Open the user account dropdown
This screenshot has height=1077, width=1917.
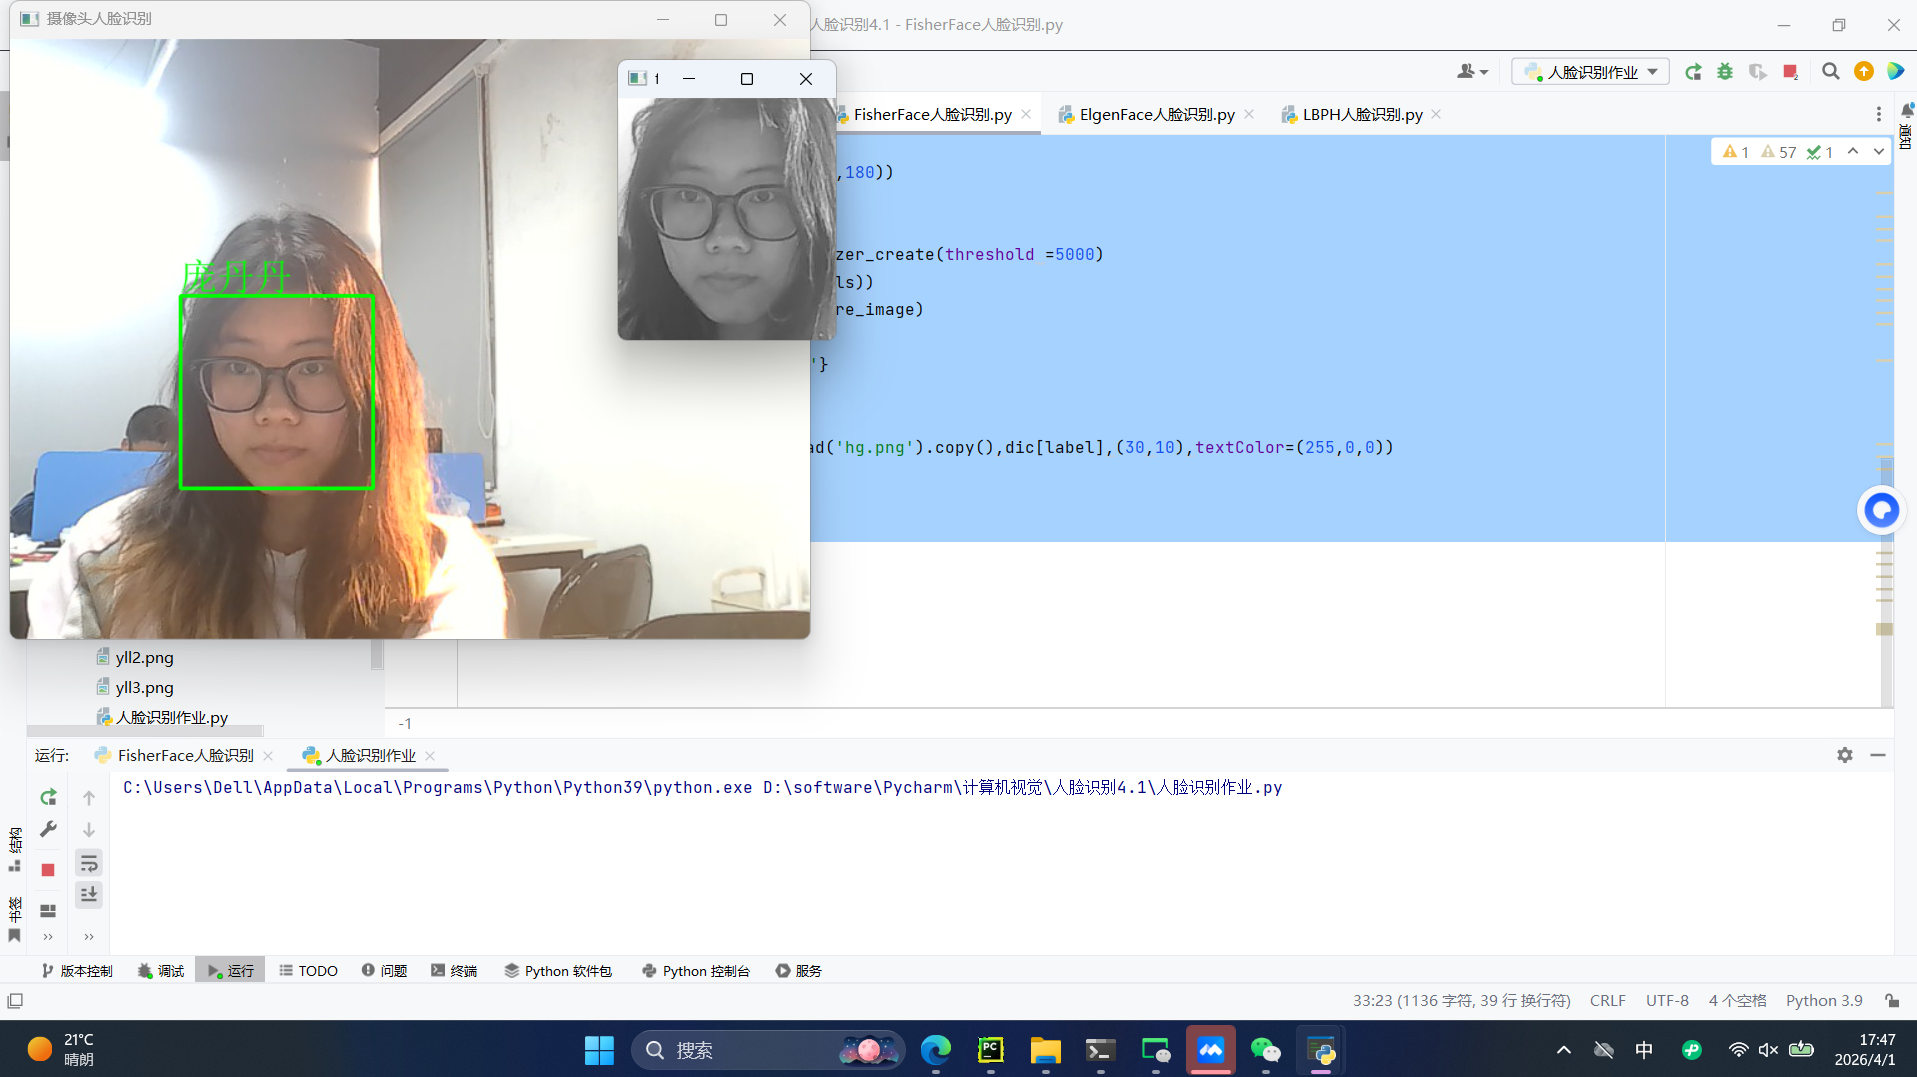coord(1472,71)
